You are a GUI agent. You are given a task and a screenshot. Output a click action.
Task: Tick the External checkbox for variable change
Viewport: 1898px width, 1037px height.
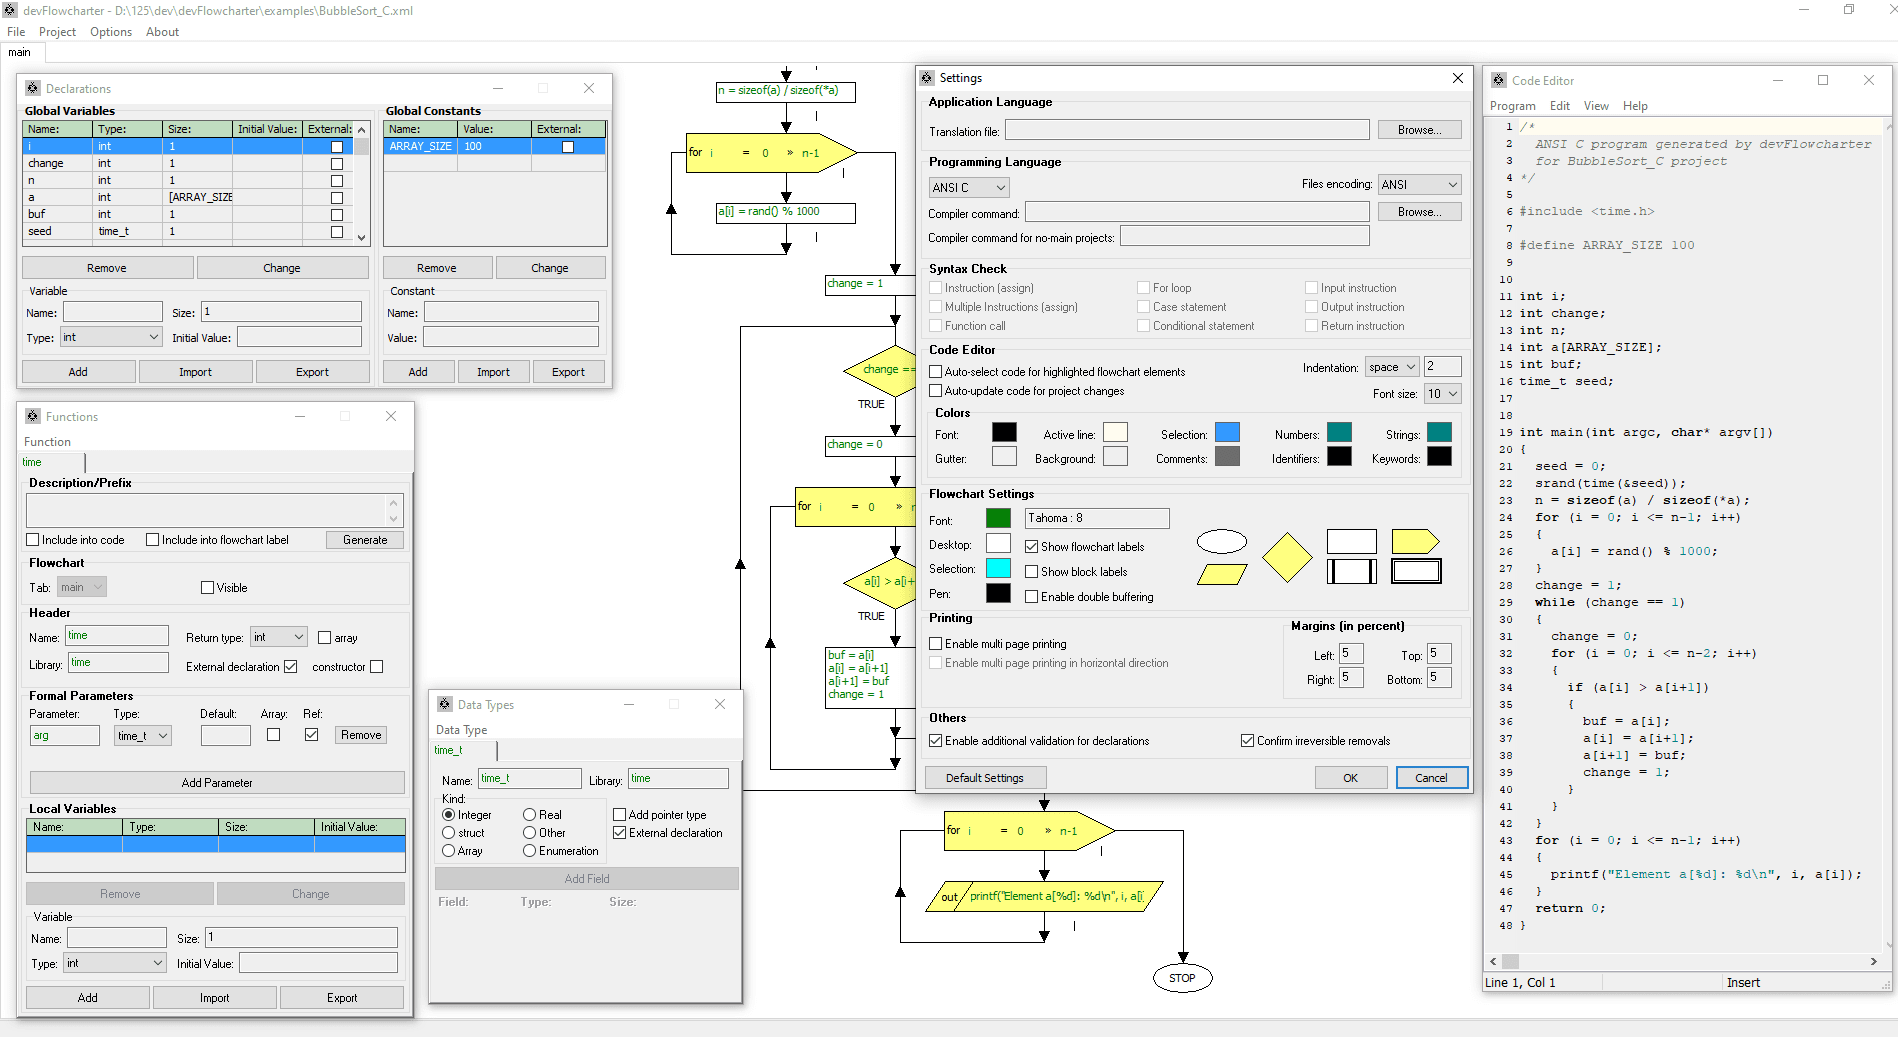tap(337, 163)
